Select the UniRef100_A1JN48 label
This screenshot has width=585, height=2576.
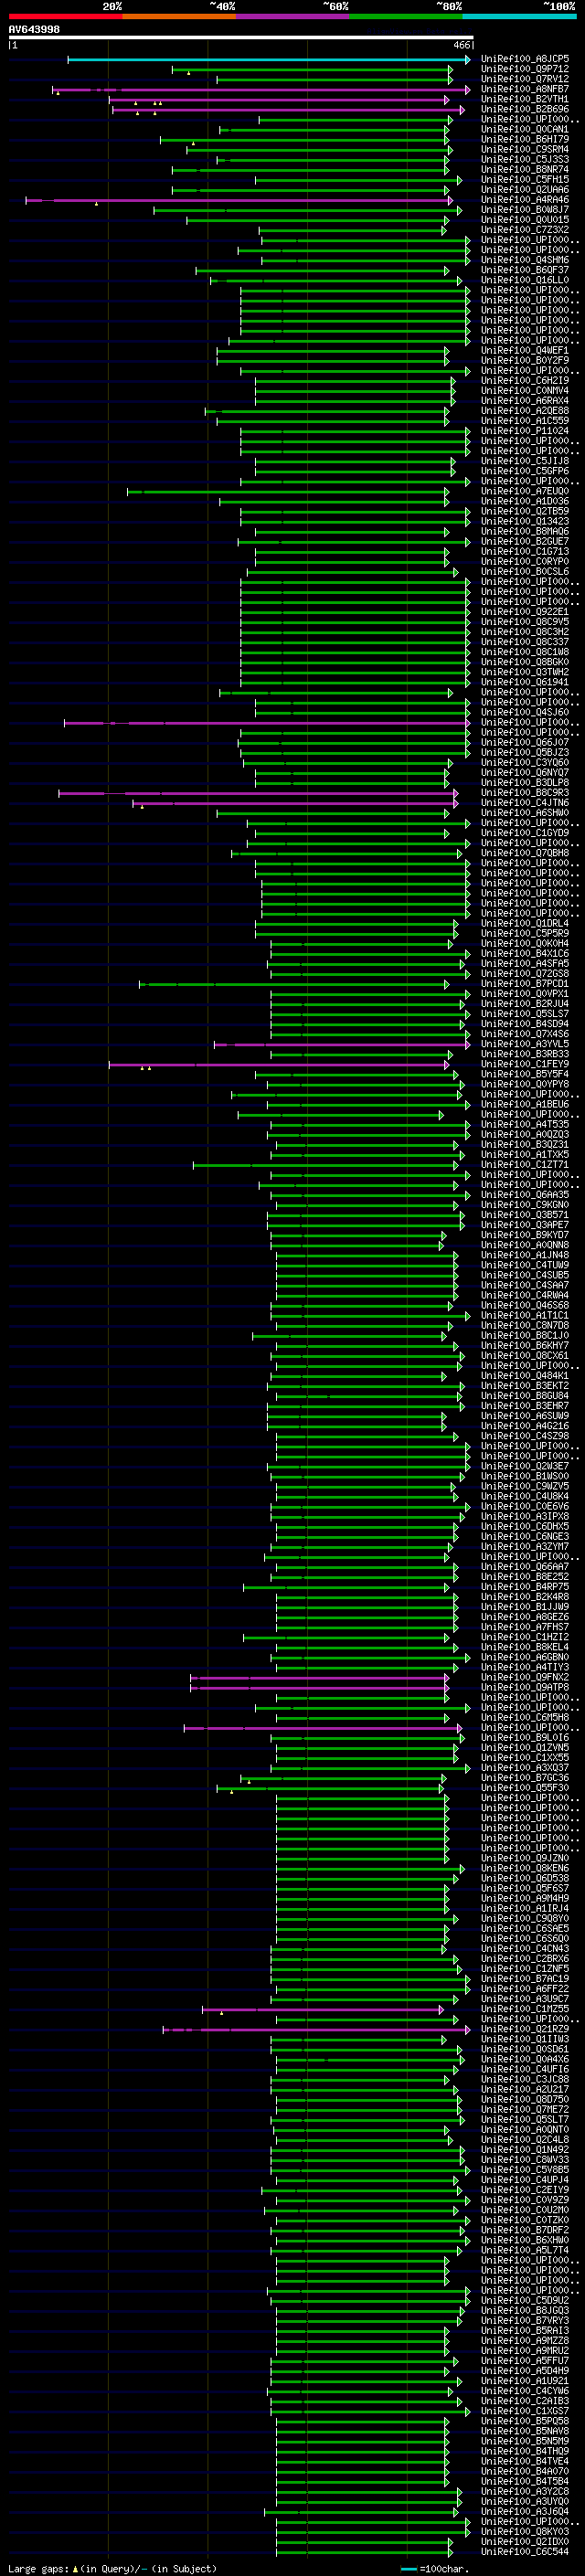[525, 1255]
